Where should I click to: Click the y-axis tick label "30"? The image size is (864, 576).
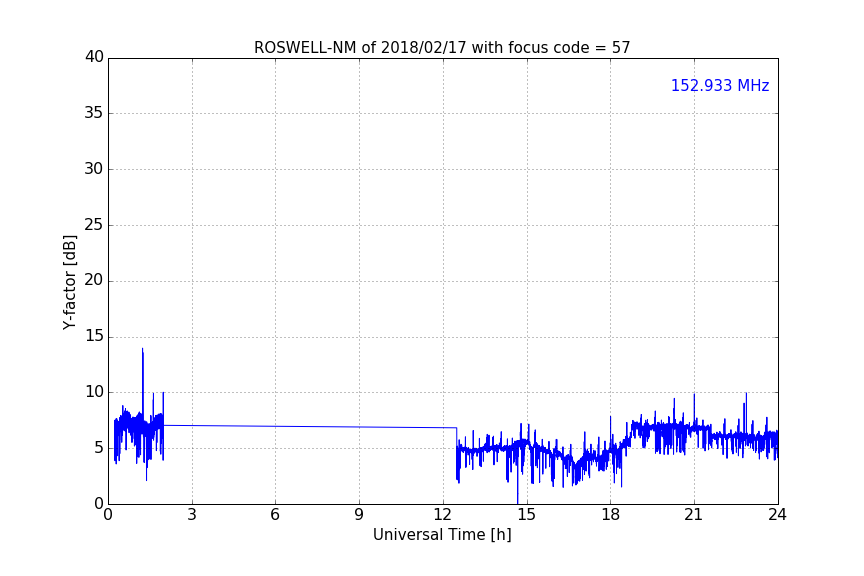(94, 169)
